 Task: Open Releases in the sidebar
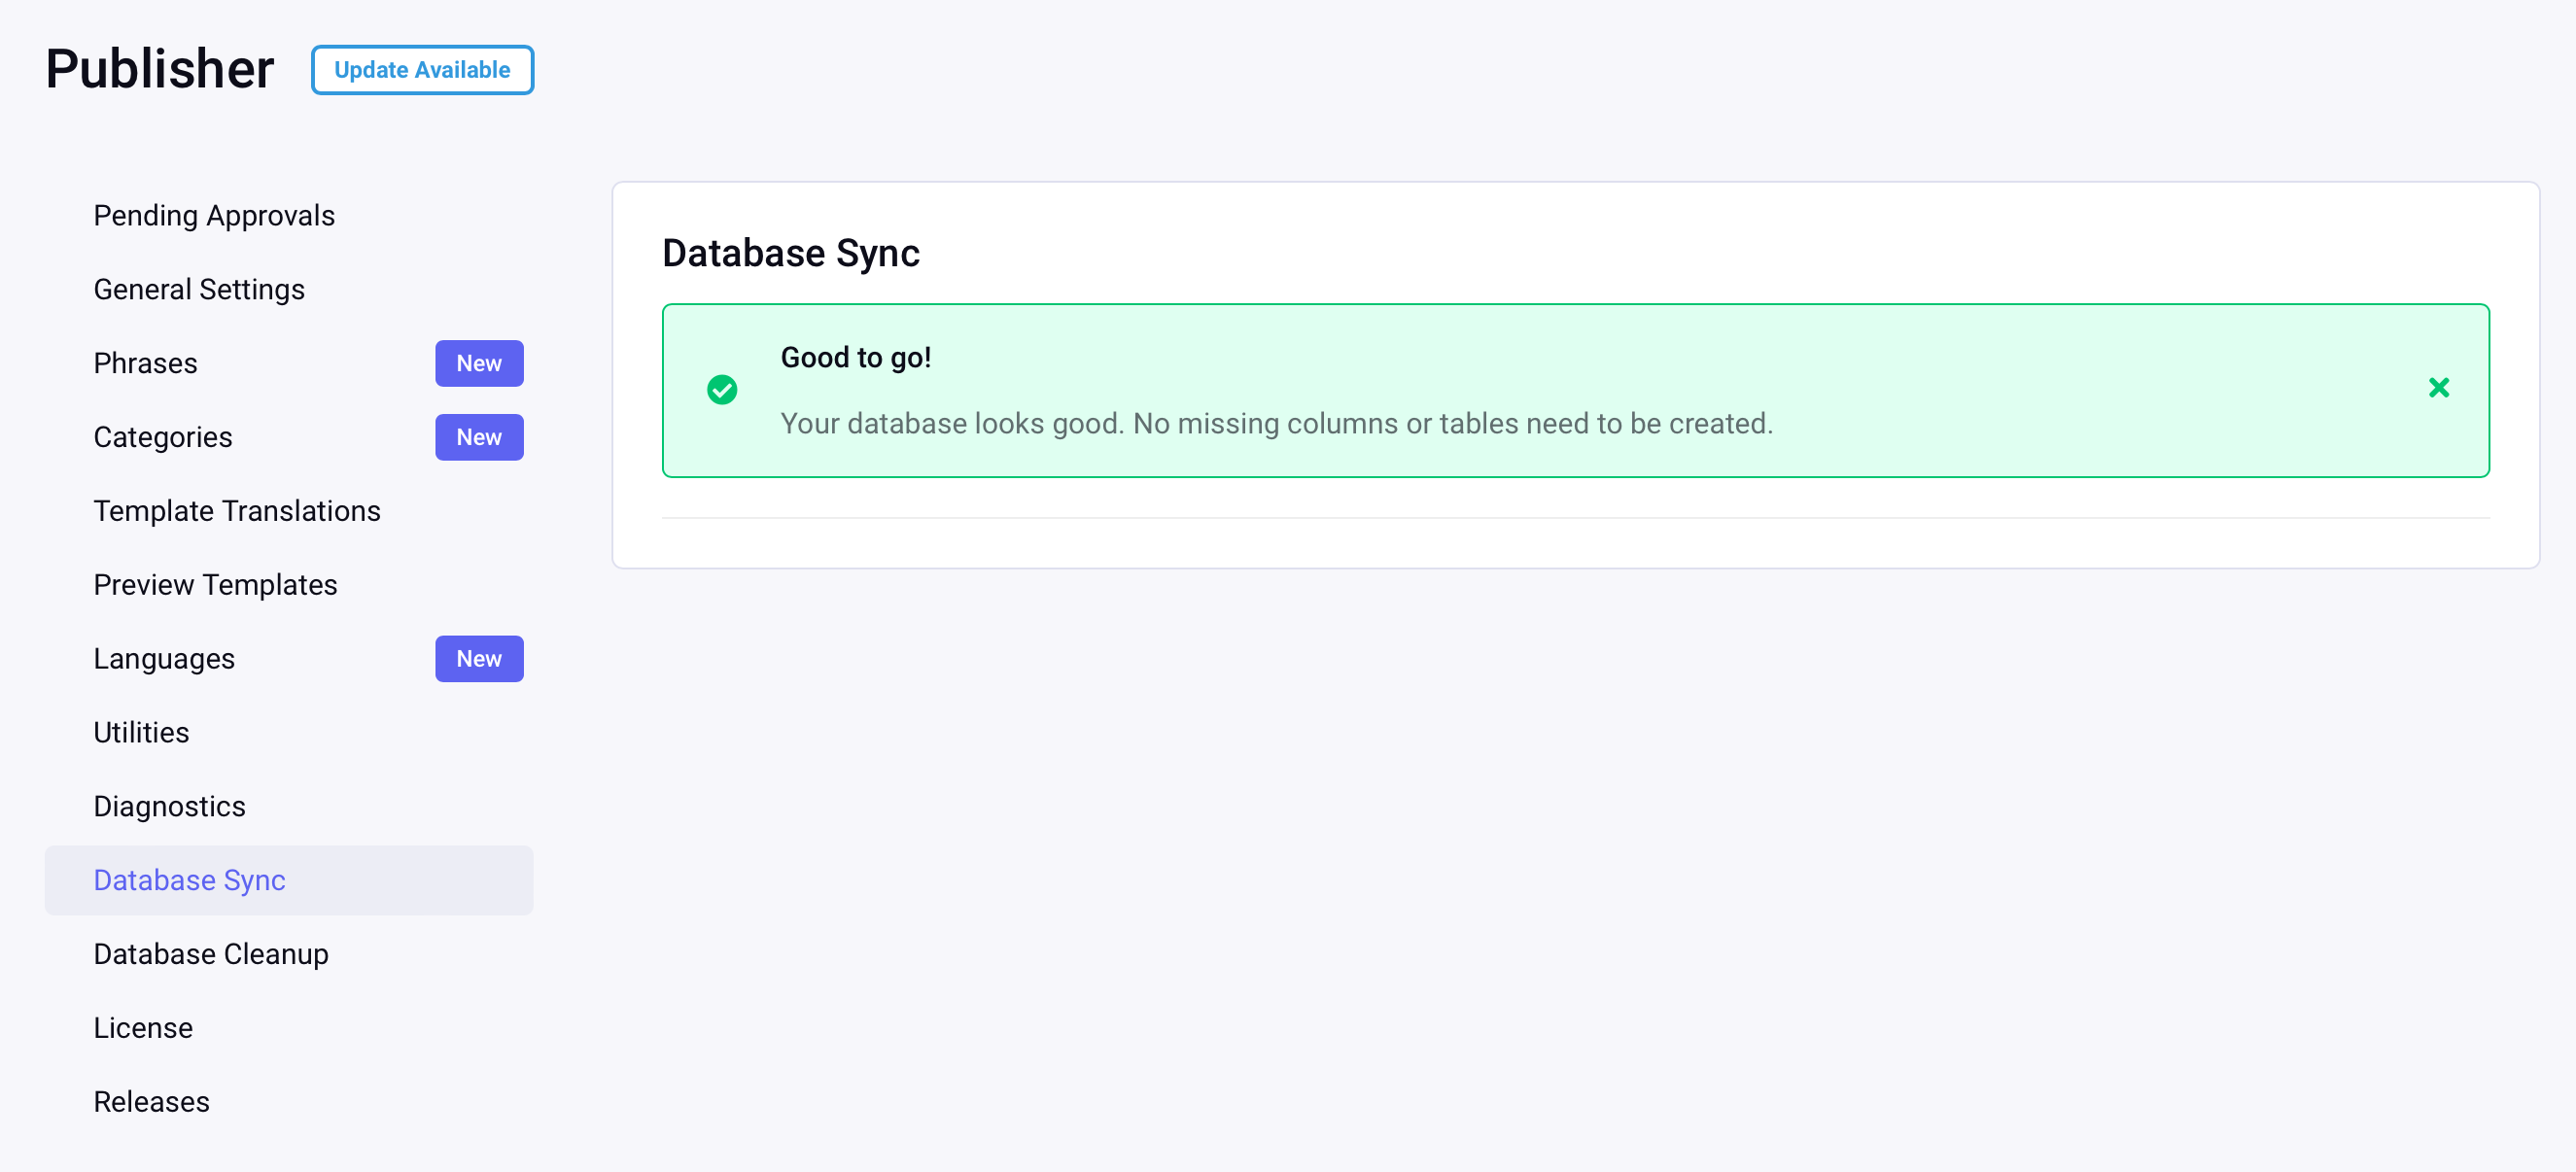(289, 1102)
